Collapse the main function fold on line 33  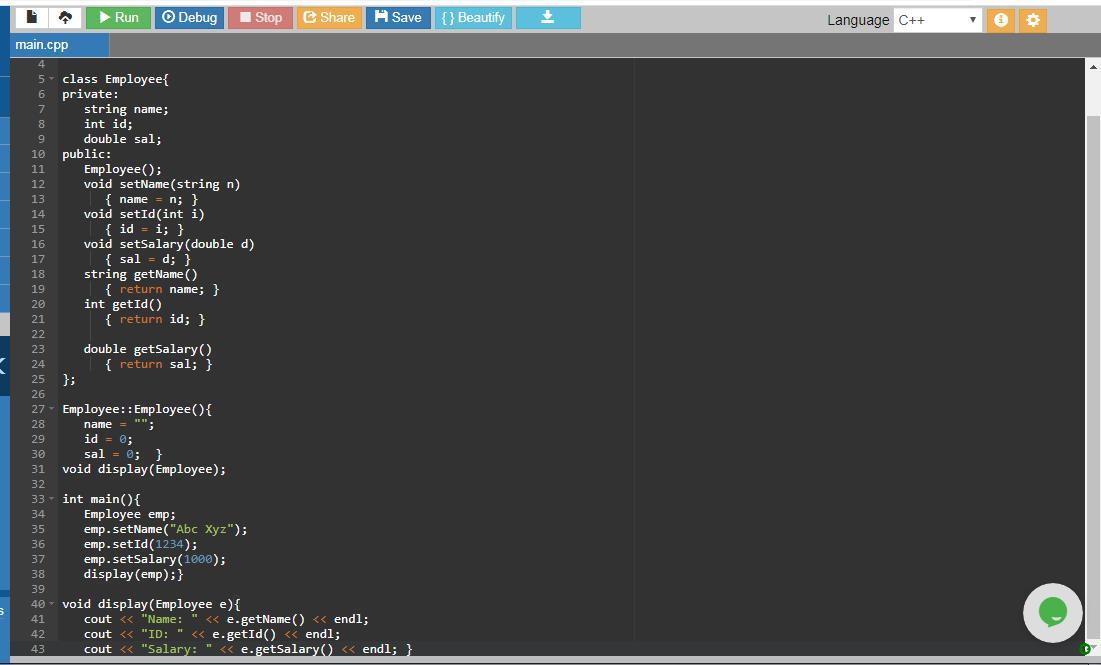(51, 499)
